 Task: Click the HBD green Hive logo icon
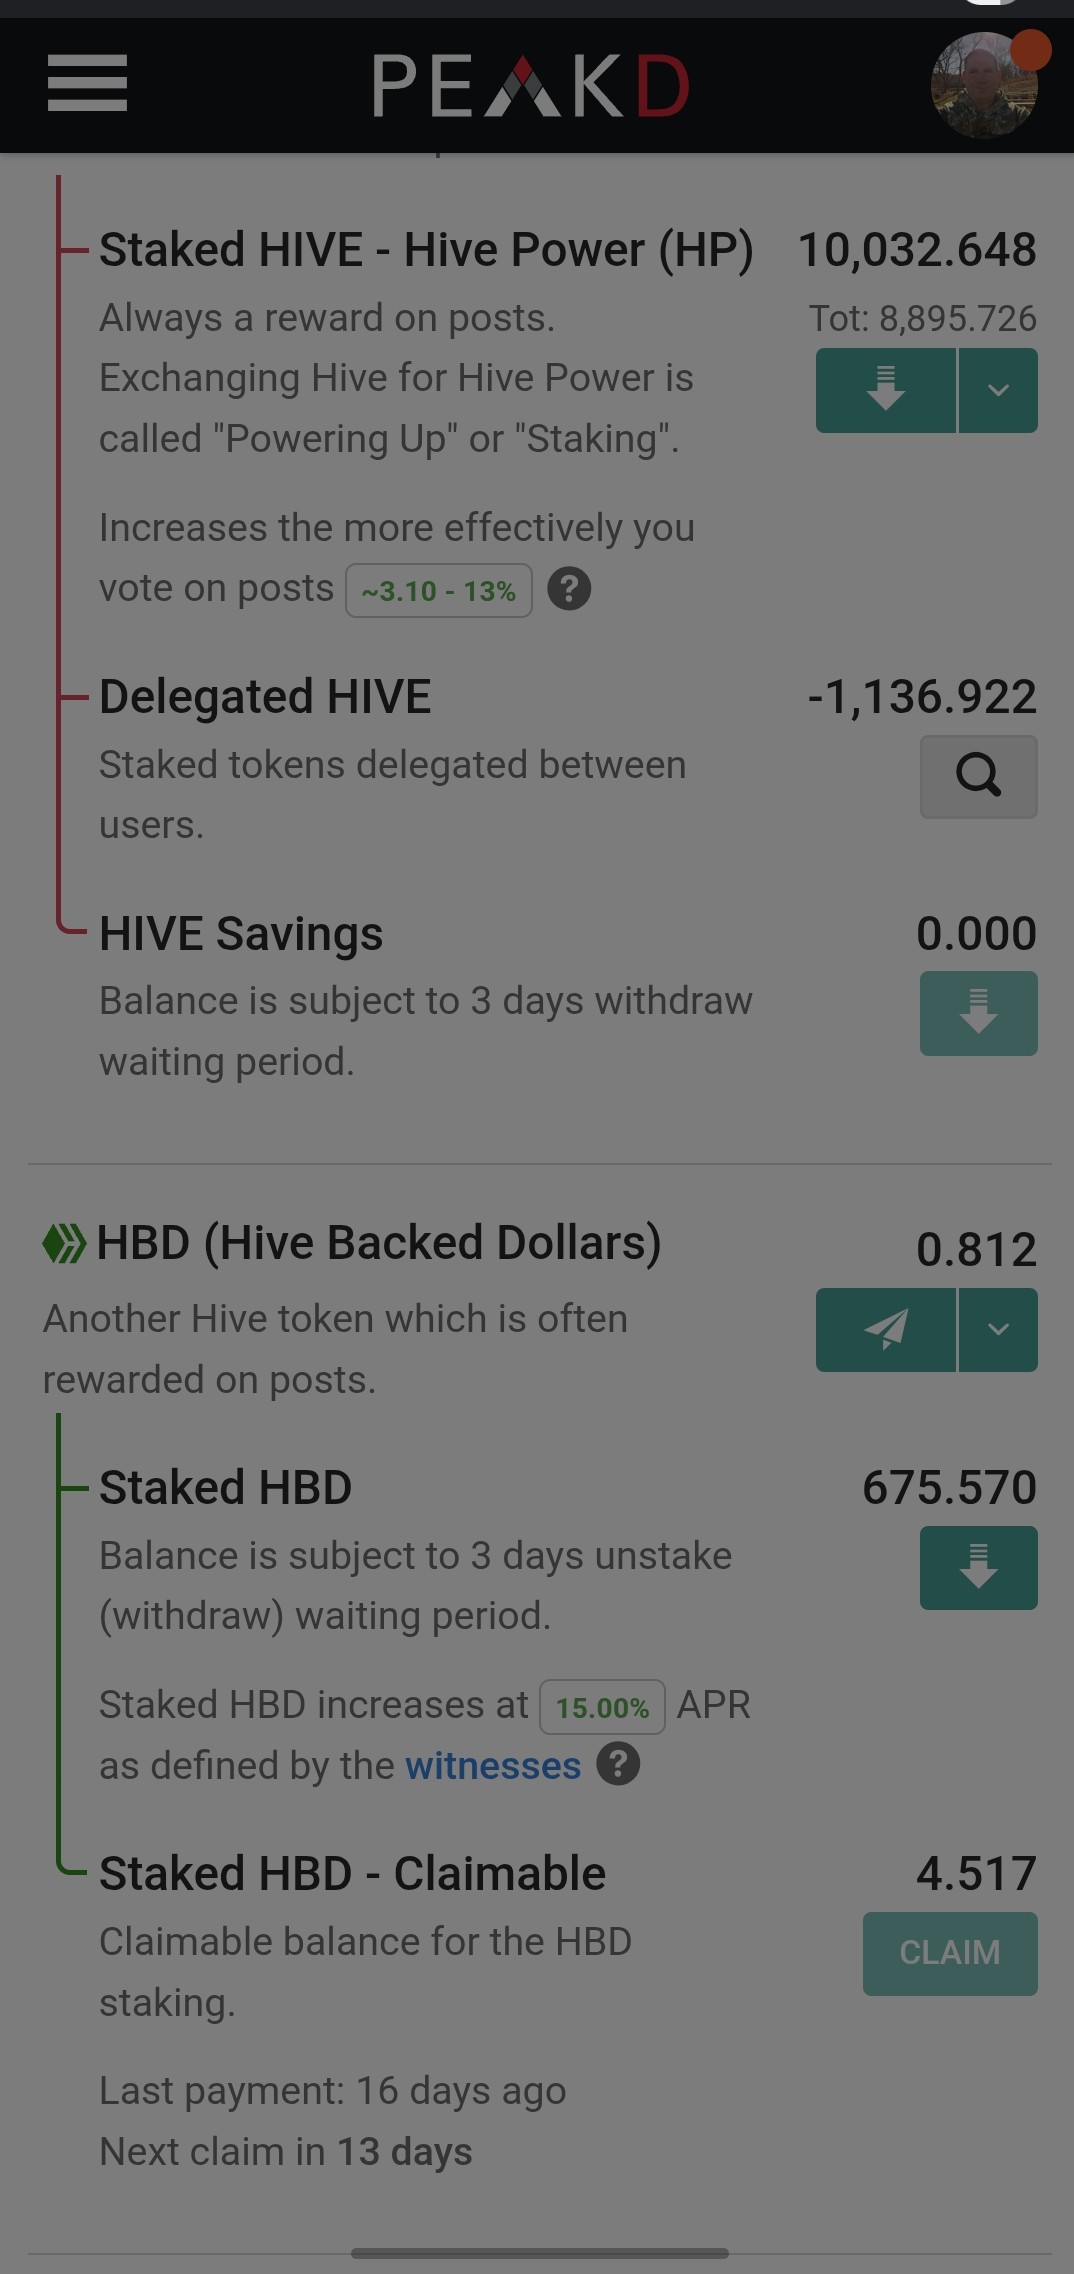[x=64, y=1243]
